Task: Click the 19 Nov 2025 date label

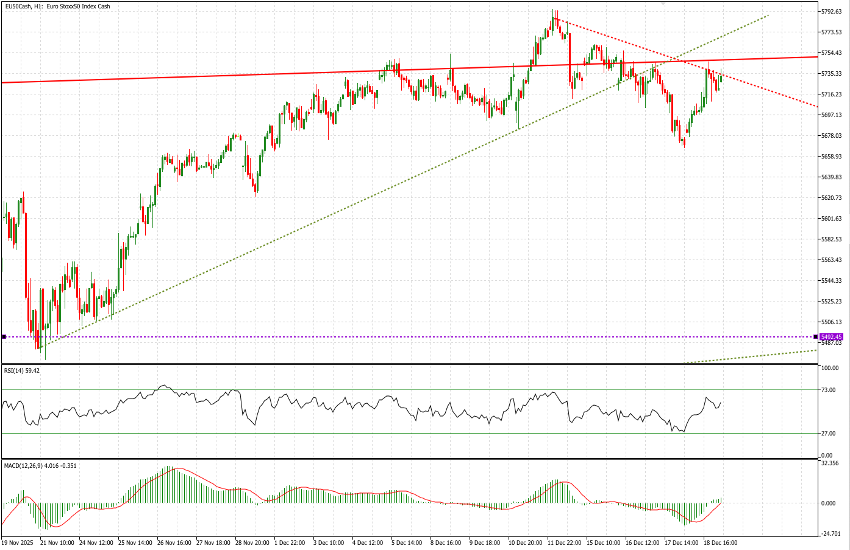Action: (x=19, y=543)
